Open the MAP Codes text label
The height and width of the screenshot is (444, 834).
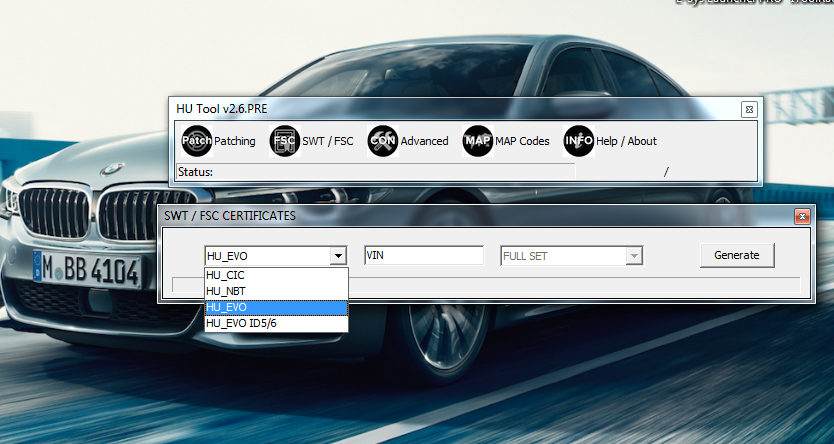coord(522,141)
